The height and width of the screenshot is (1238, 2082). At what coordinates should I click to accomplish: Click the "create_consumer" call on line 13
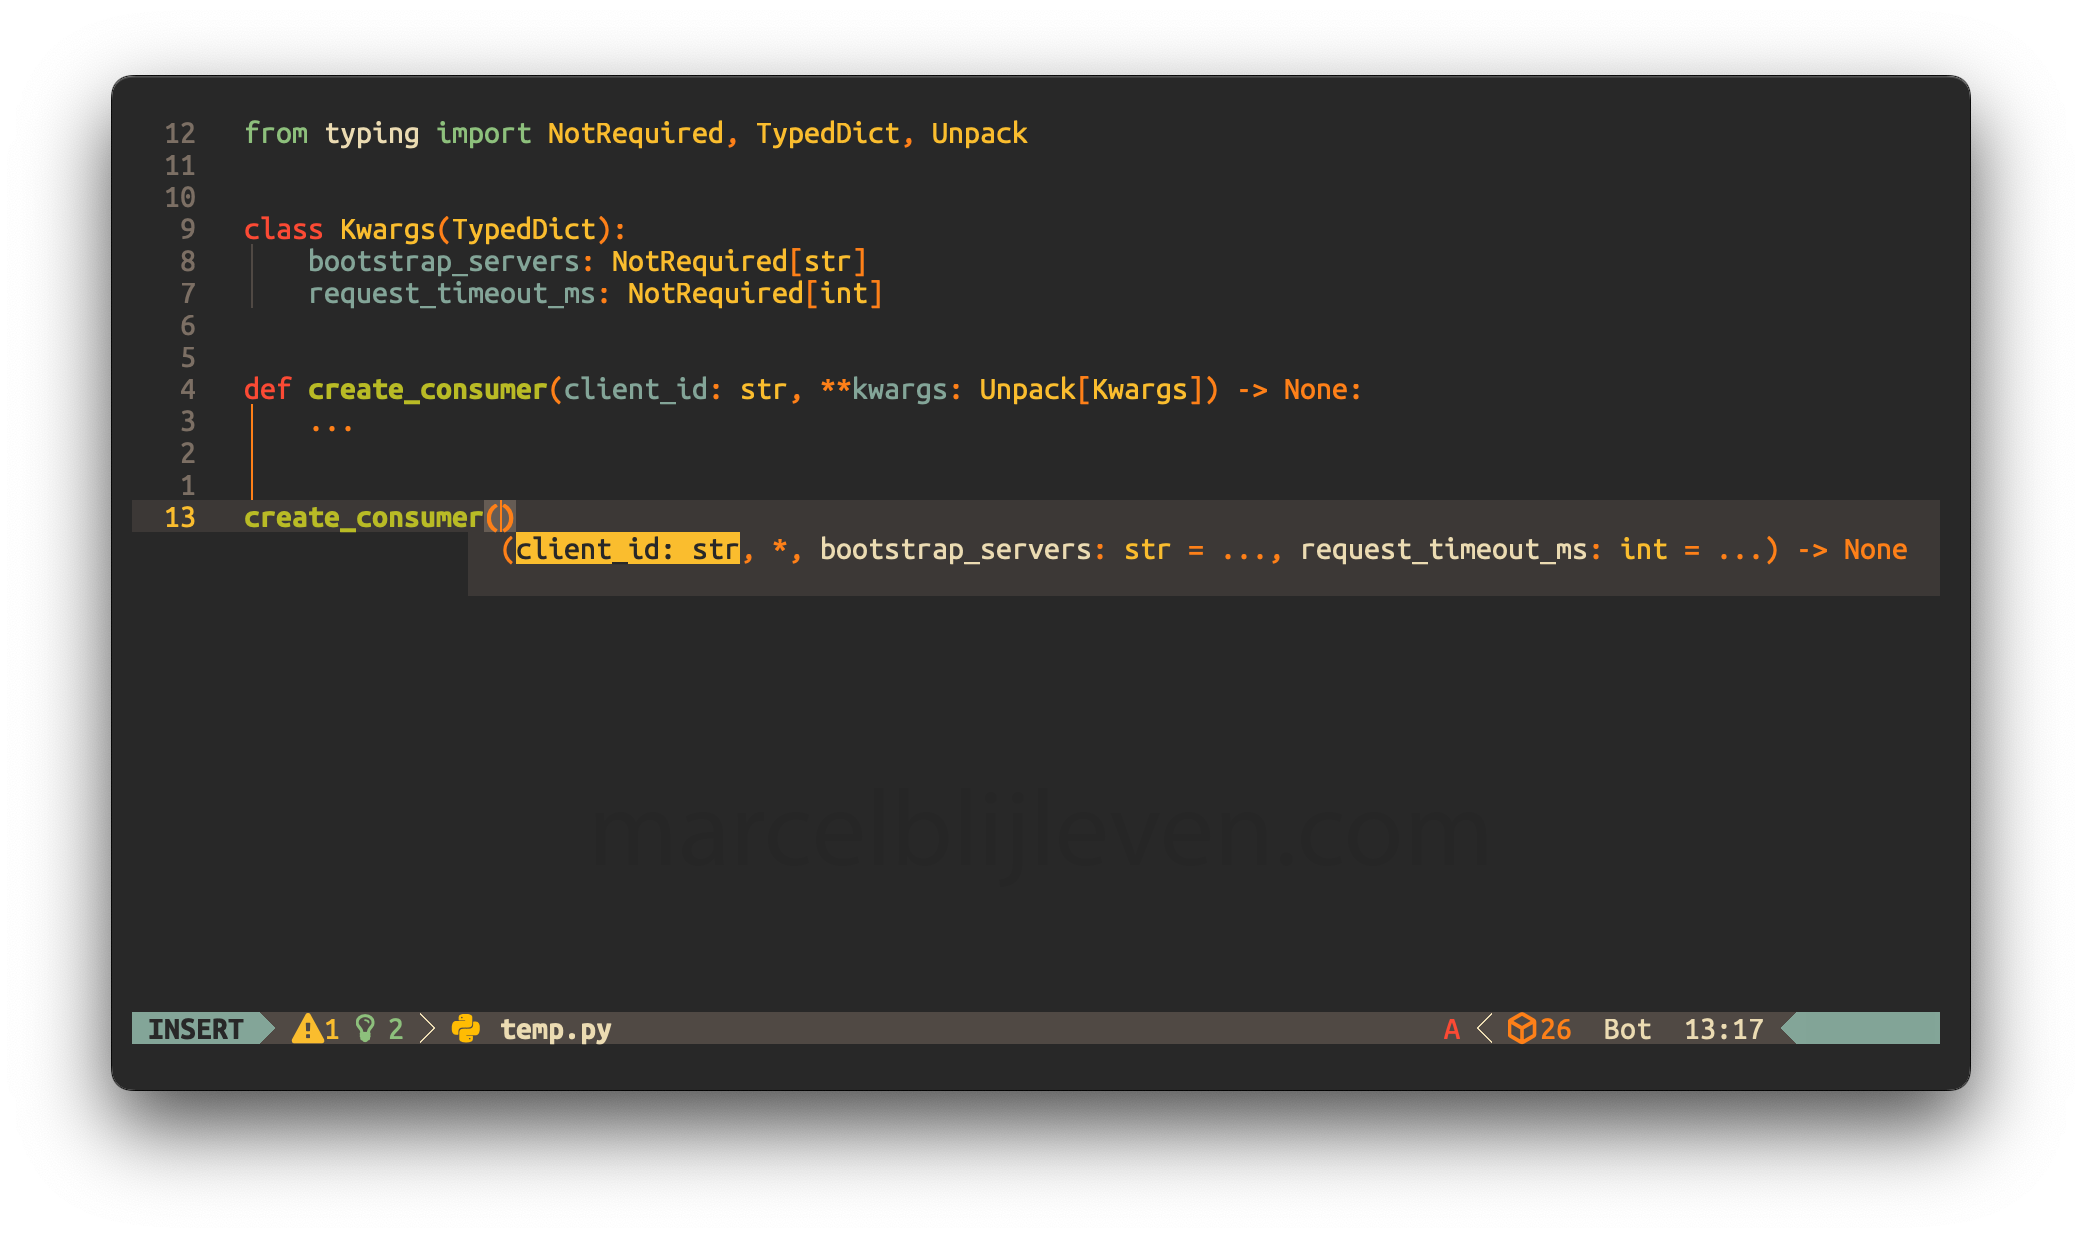362,517
